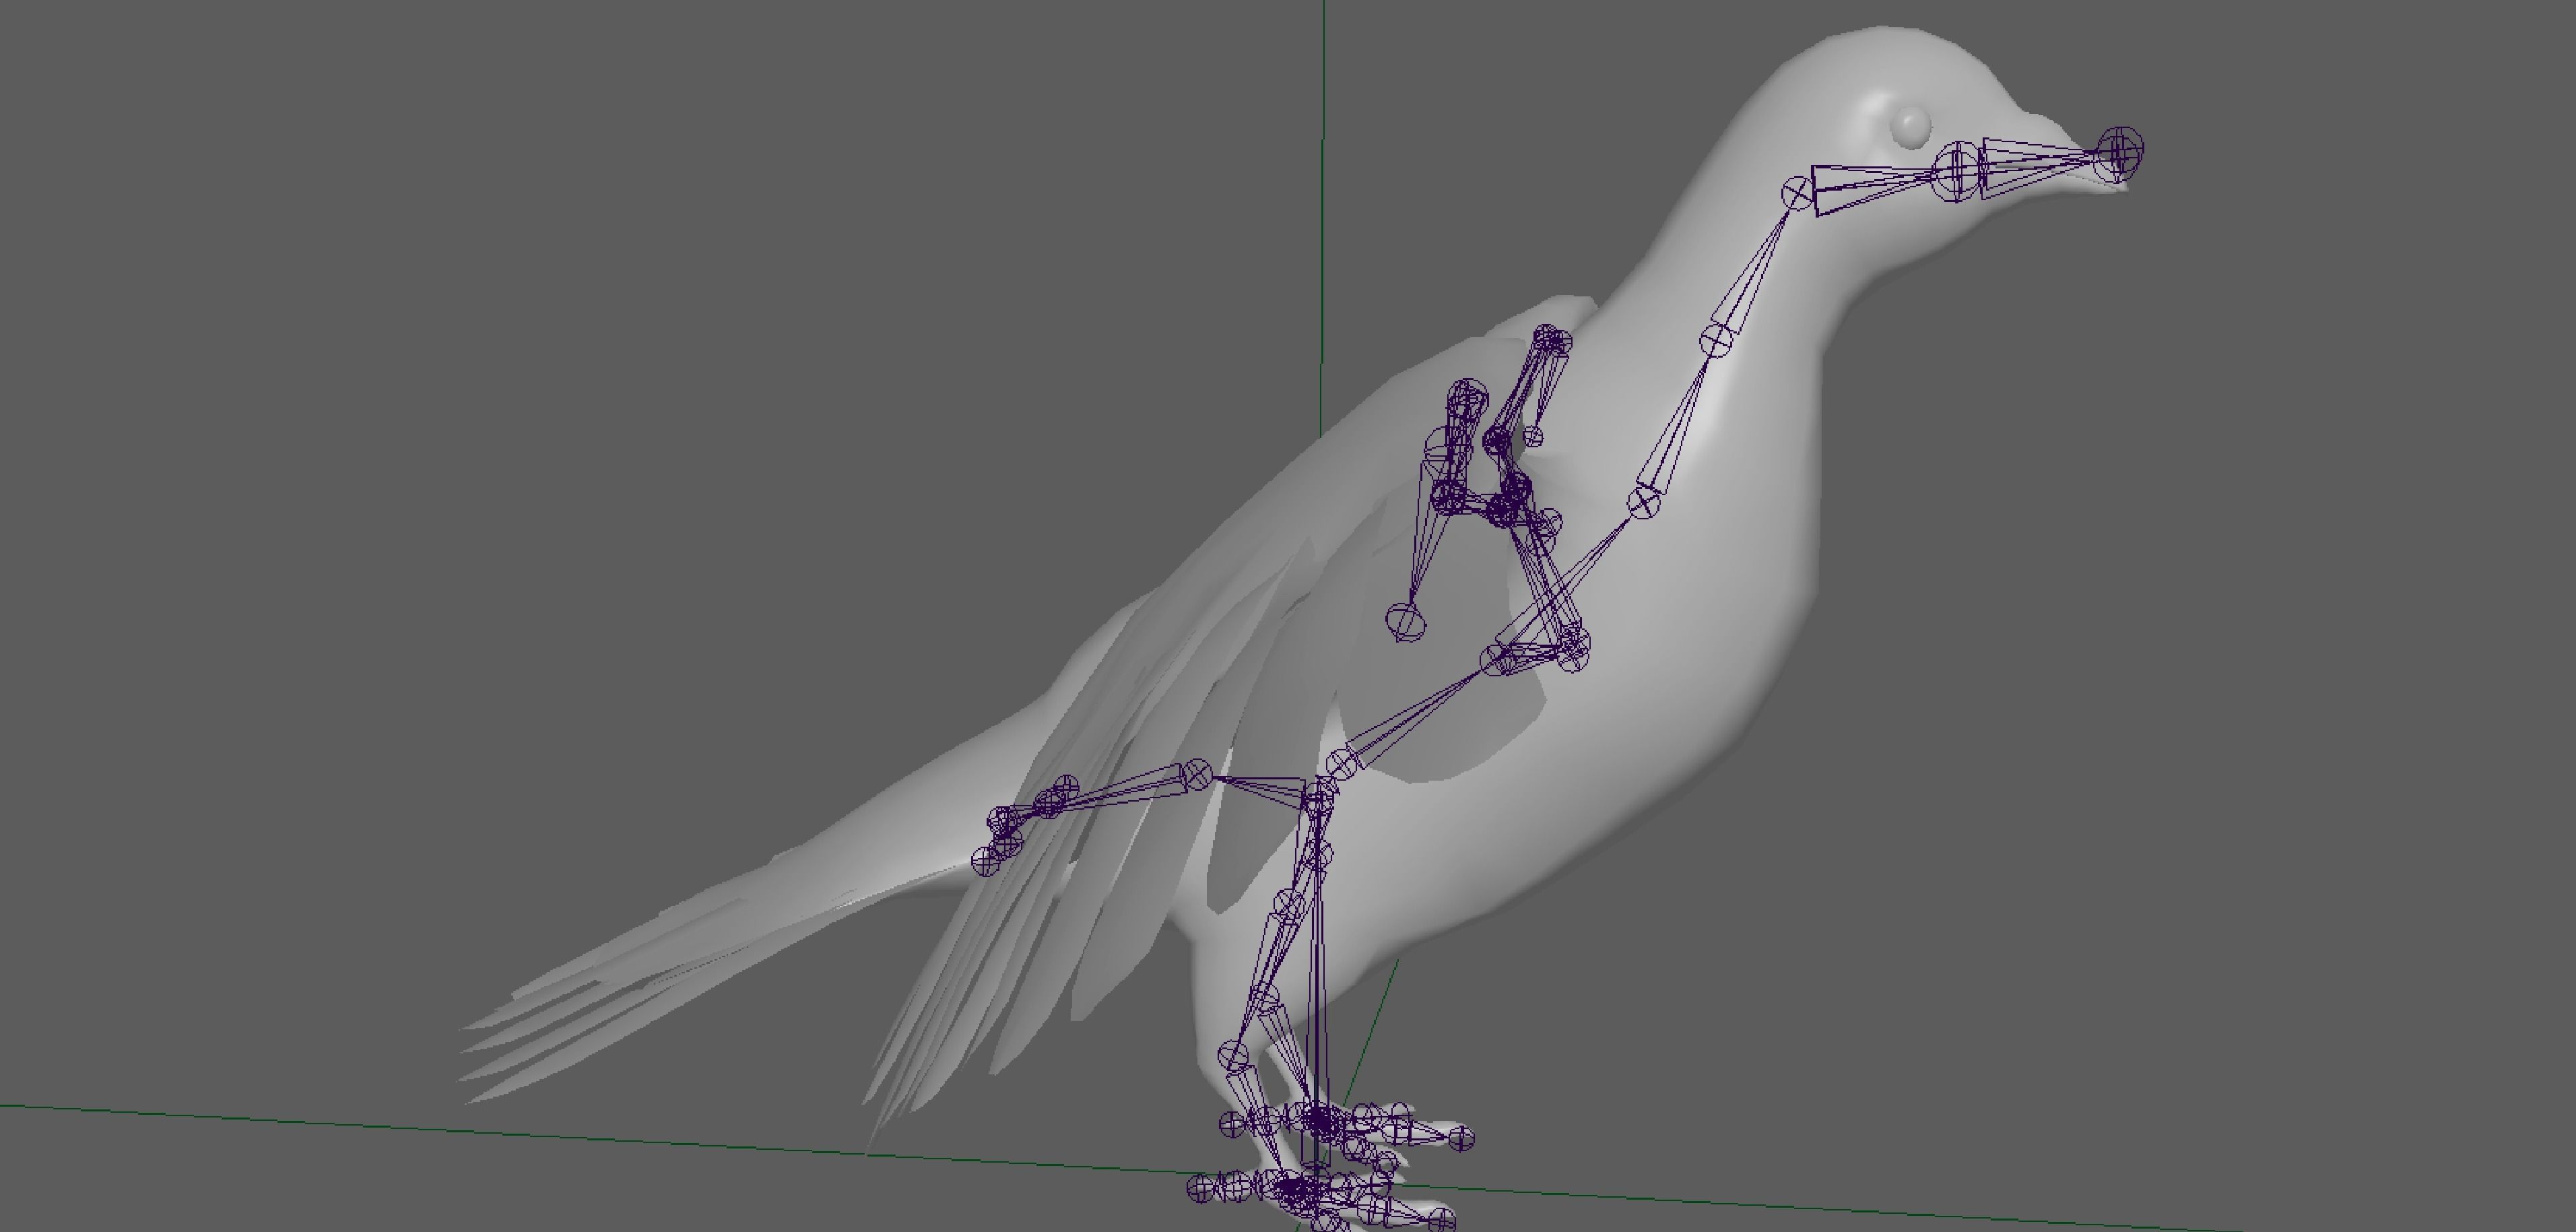Select the lower spine joint near the hip

(1343, 764)
